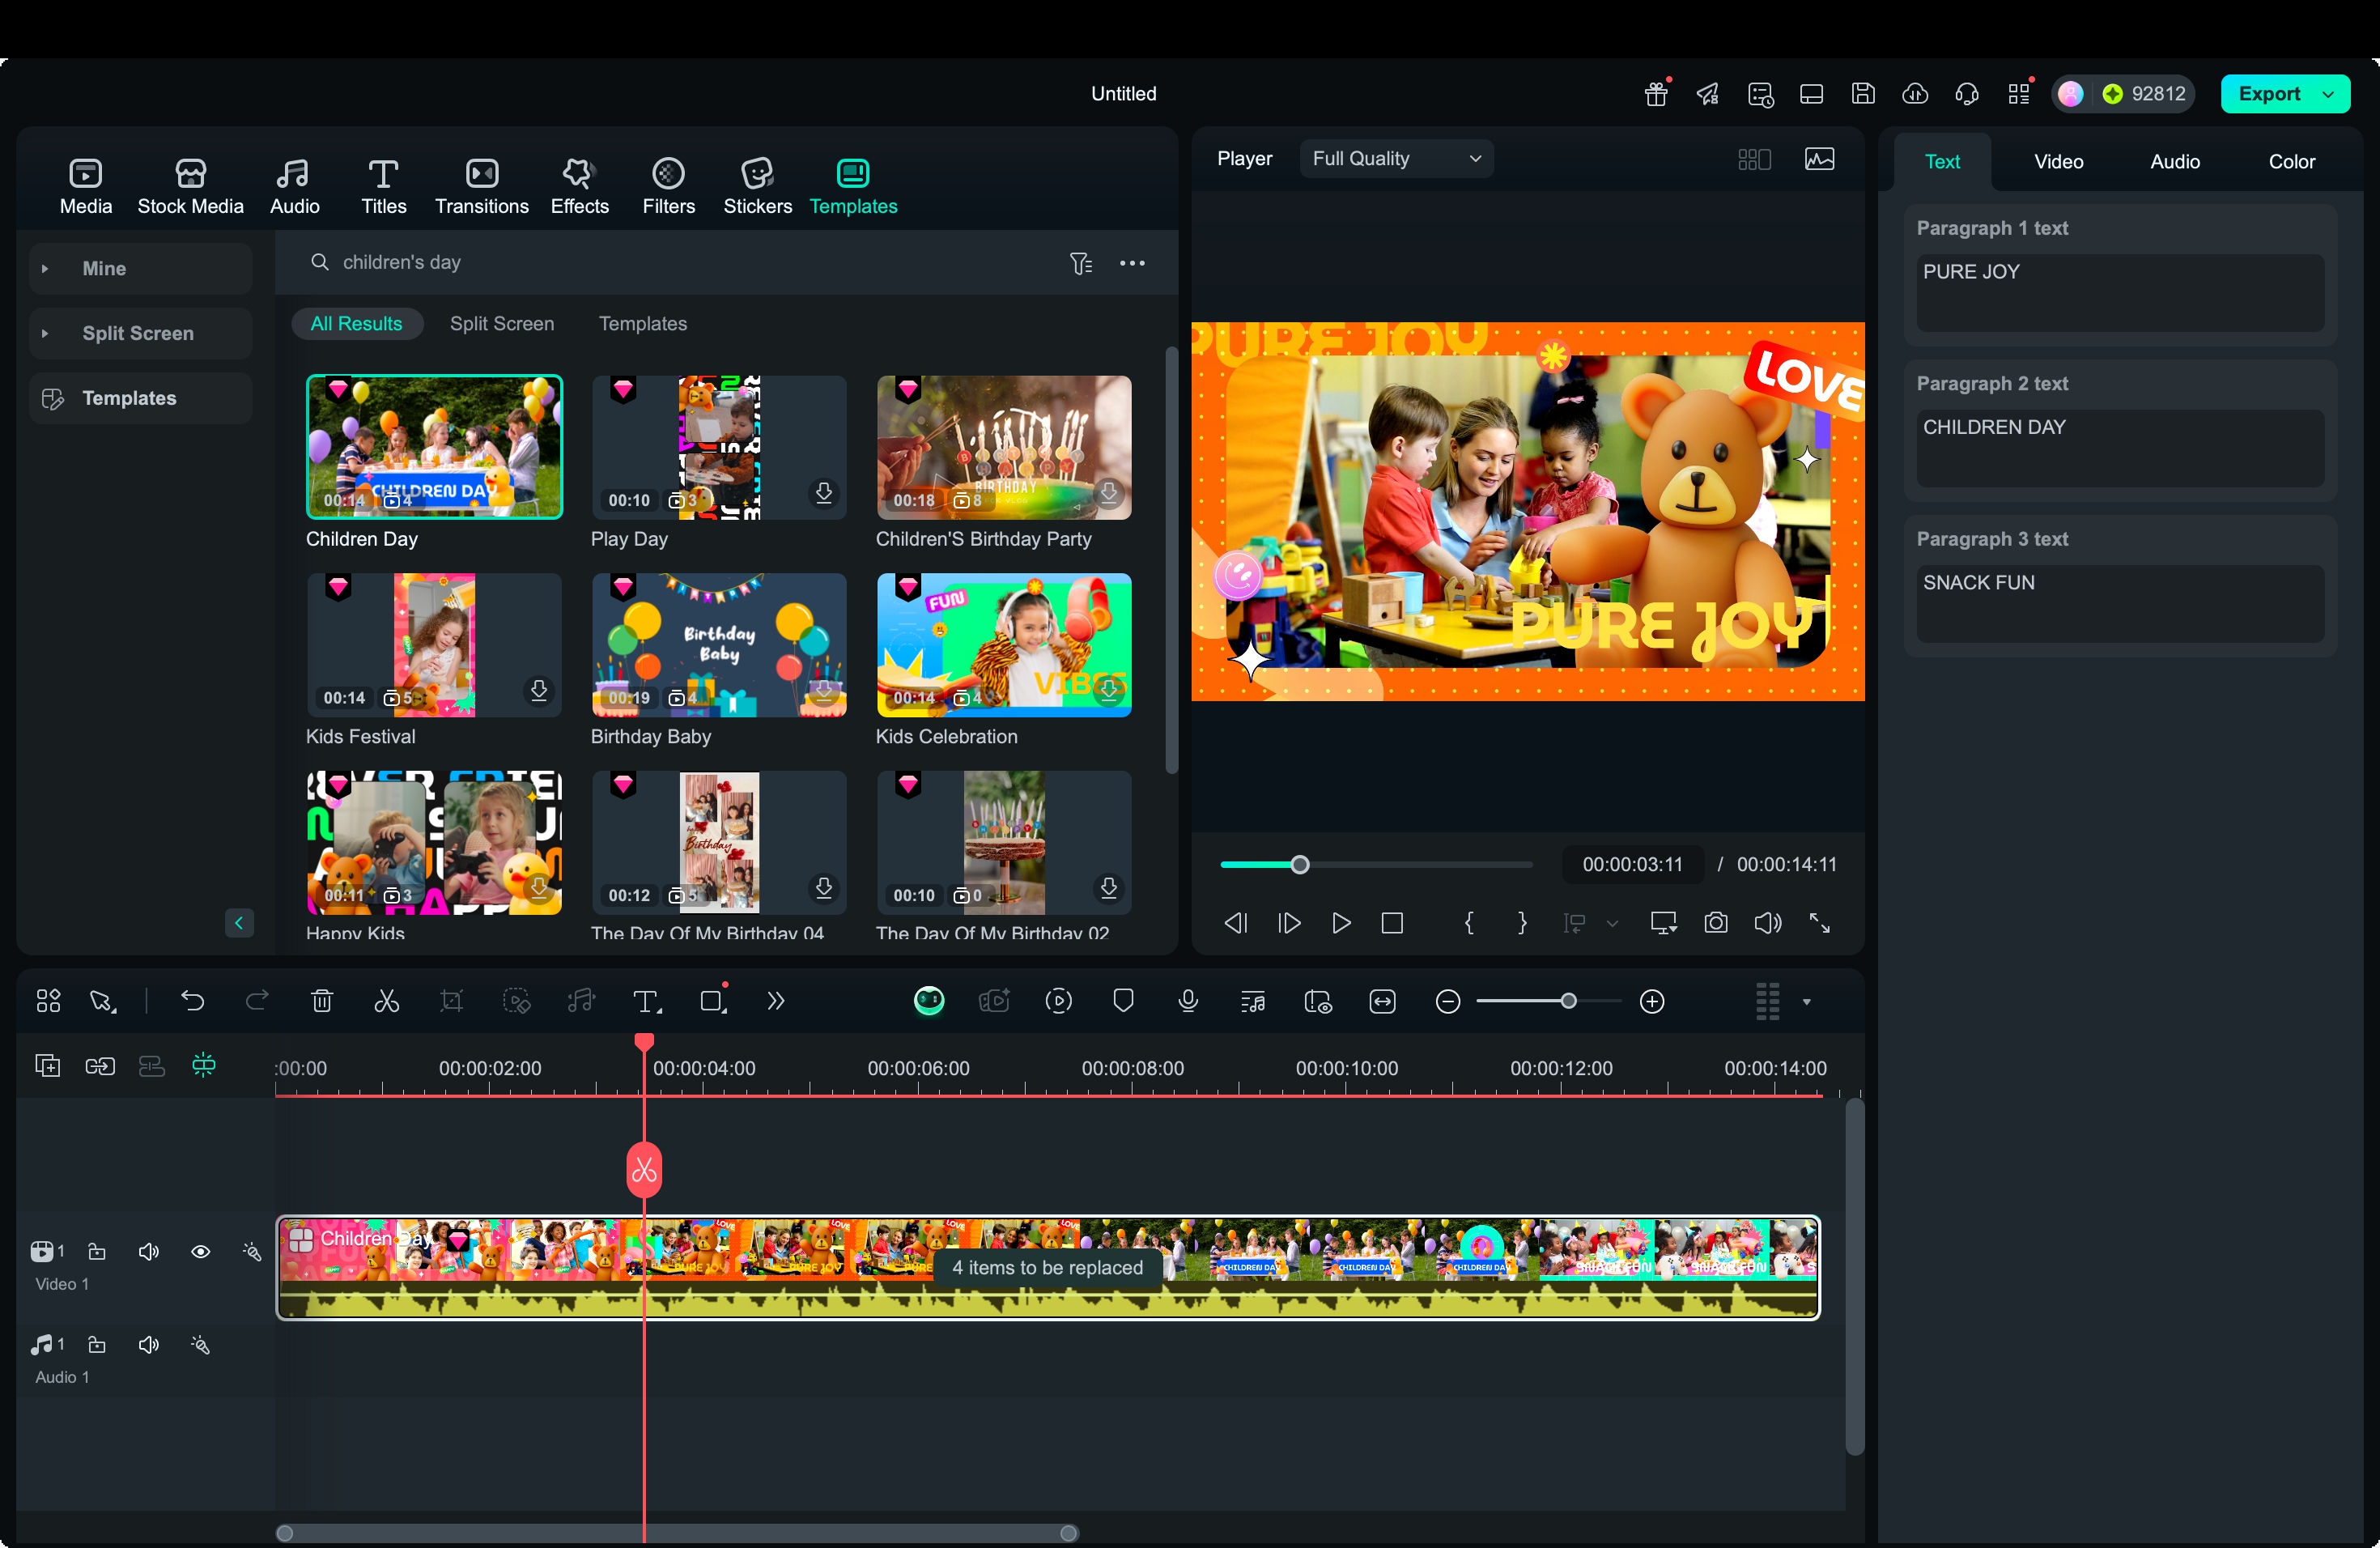Set mark out point bracket
2380x1548 pixels.
pos(1521,923)
